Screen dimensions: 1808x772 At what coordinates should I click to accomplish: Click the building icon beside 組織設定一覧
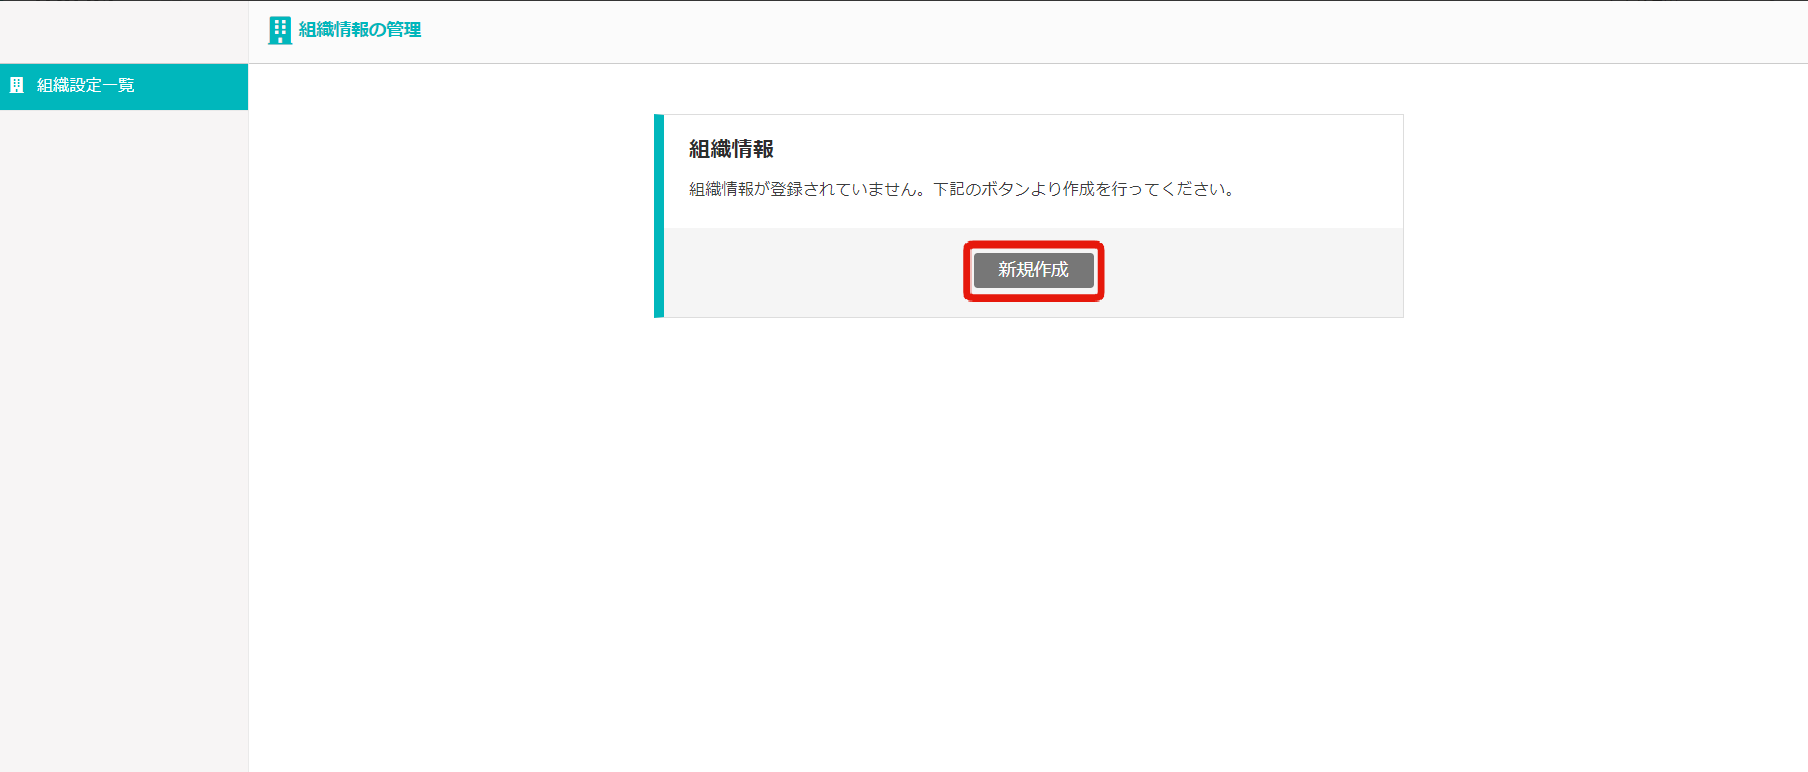(17, 86)
